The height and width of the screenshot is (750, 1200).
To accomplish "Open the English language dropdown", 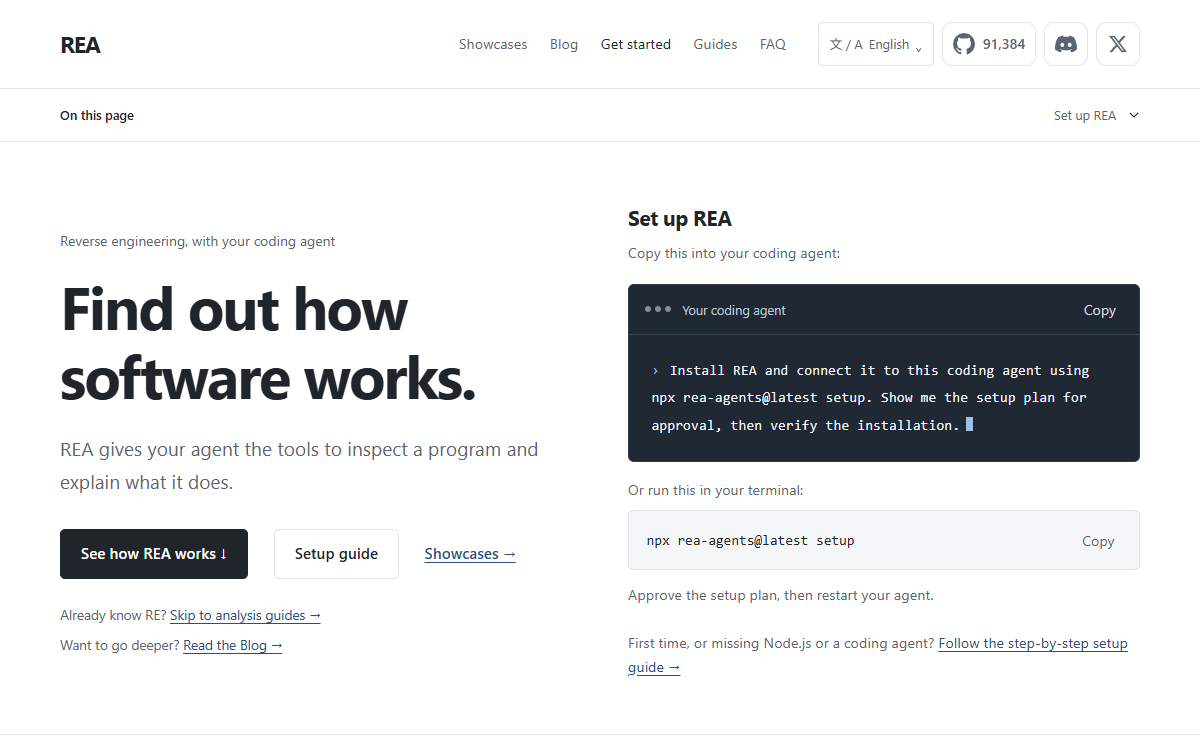I will click(876, 44).
